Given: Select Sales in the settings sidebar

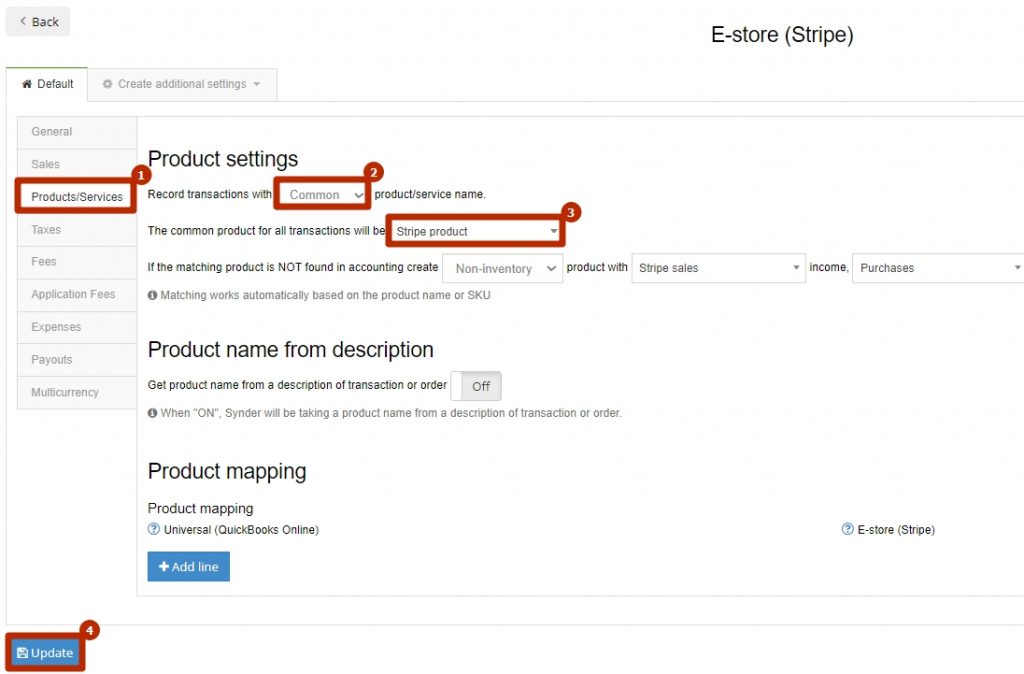Looking at the screenshot, I should coord(77,165).
